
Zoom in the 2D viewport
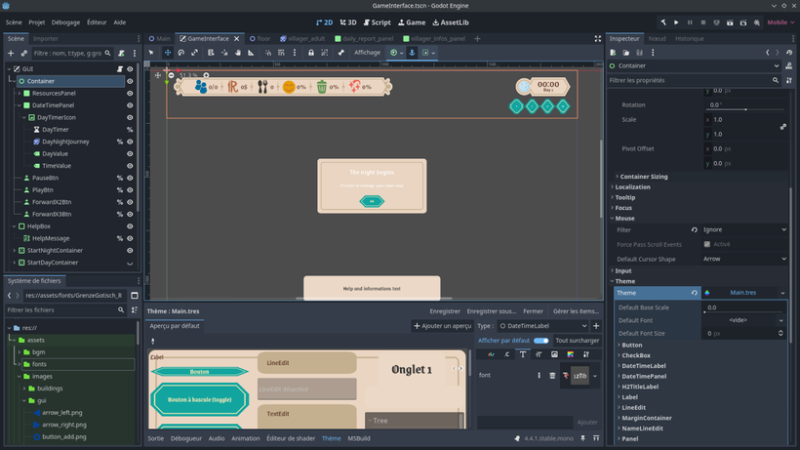click(206, 75)
